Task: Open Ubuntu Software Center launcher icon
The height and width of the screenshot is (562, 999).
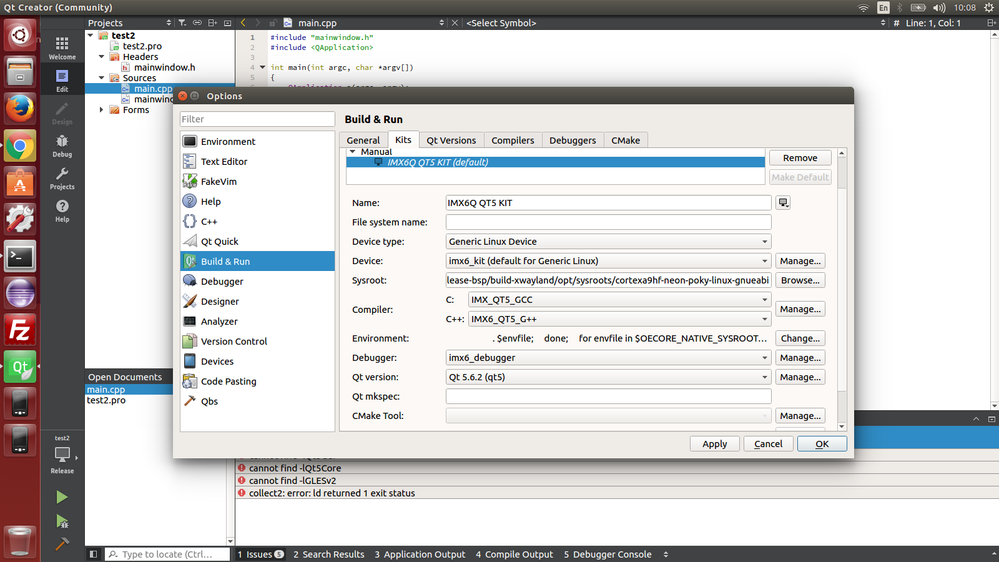Action: click(x=20, y=183)
